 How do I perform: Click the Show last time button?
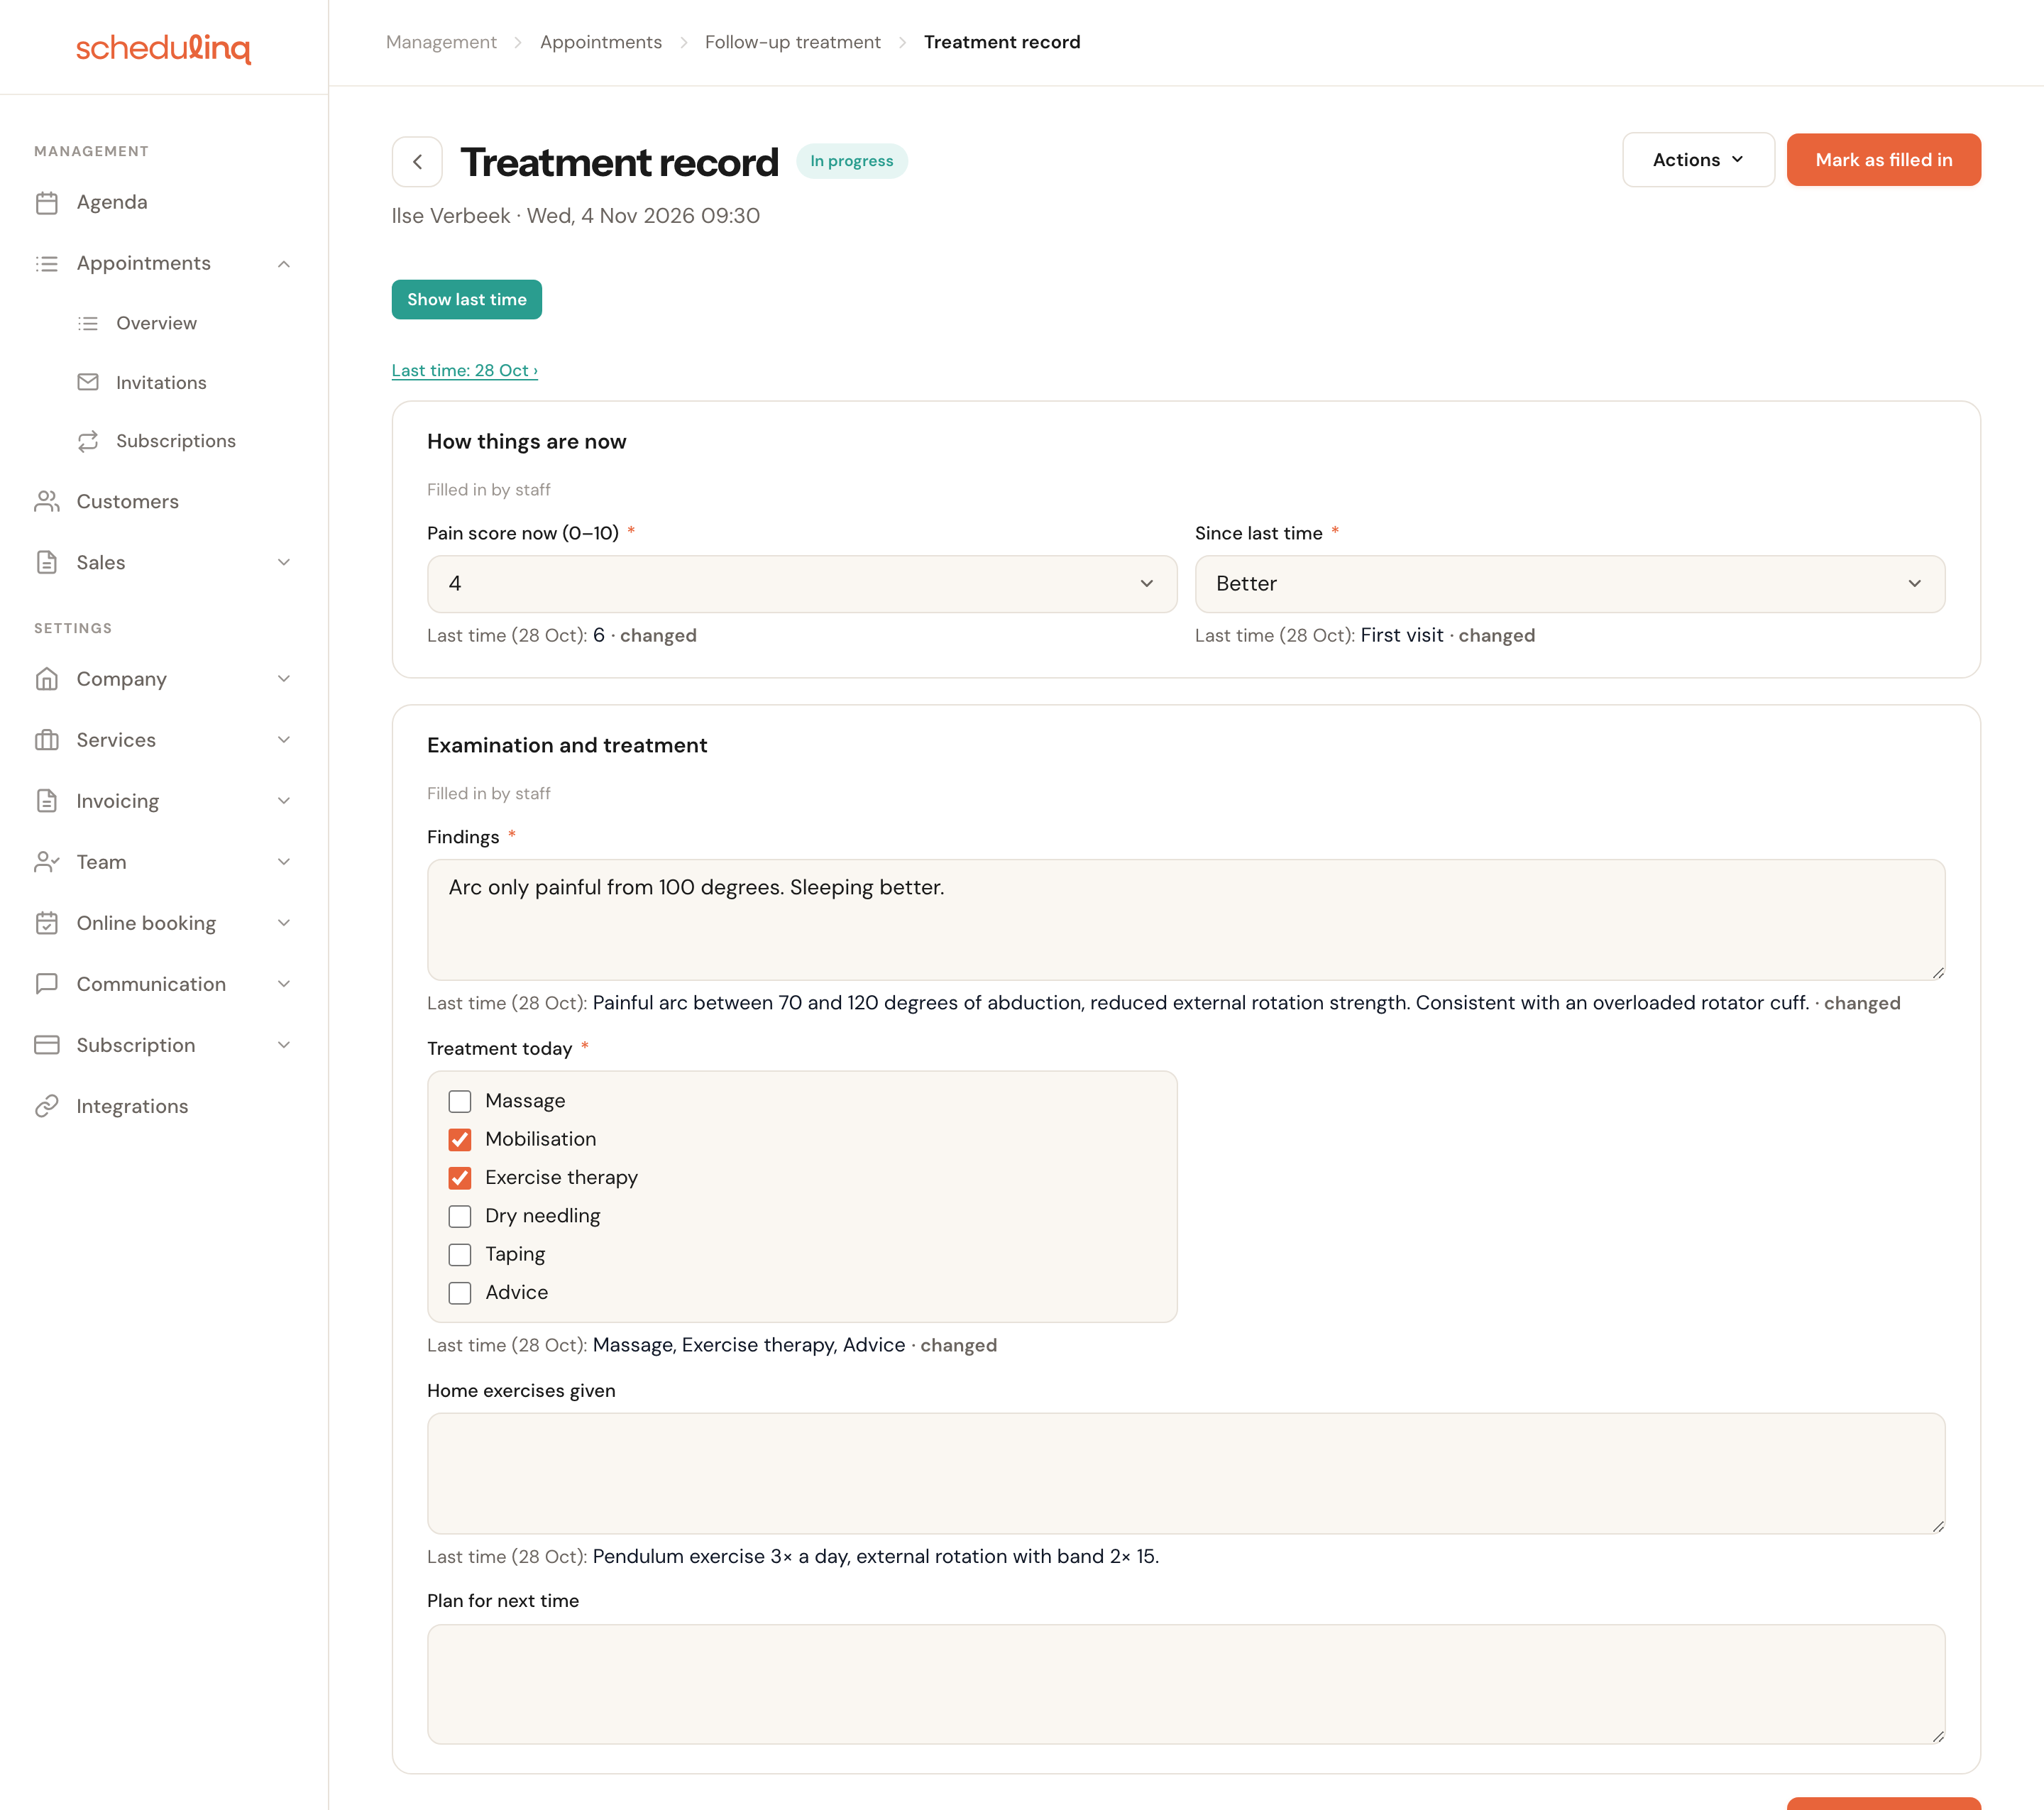pyautogui.click(x=467, y=300)
